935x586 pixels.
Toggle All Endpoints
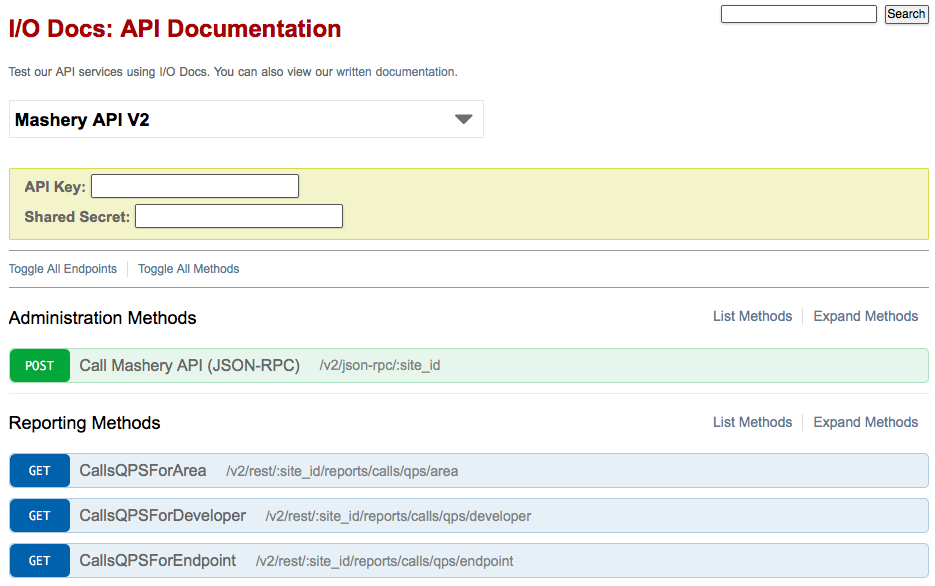click(63, 269)
